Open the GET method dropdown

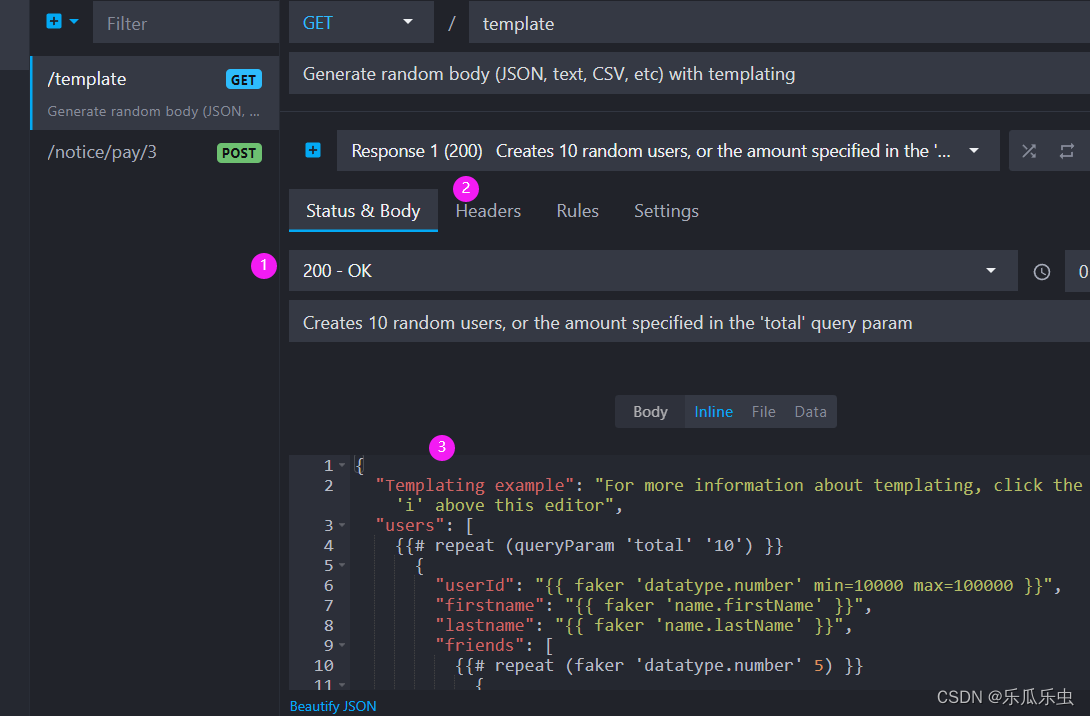coord(361,23)
